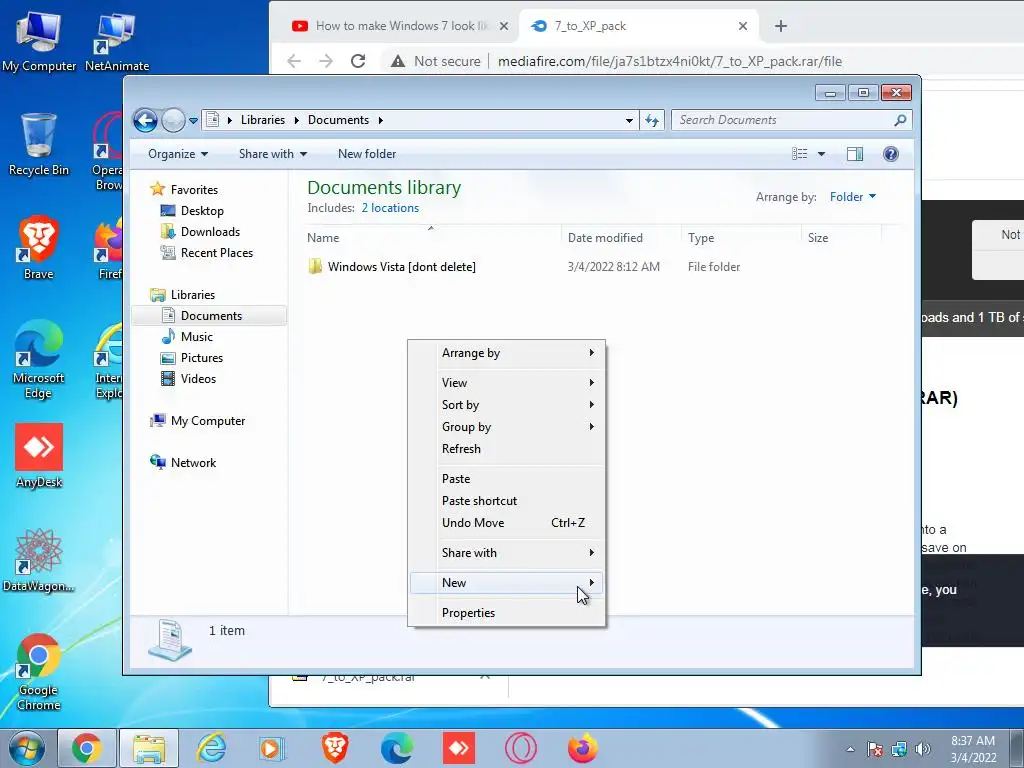The image size is (1024, 768).
Task: Sort by the Type column header
Action: [x=741, y=238]
